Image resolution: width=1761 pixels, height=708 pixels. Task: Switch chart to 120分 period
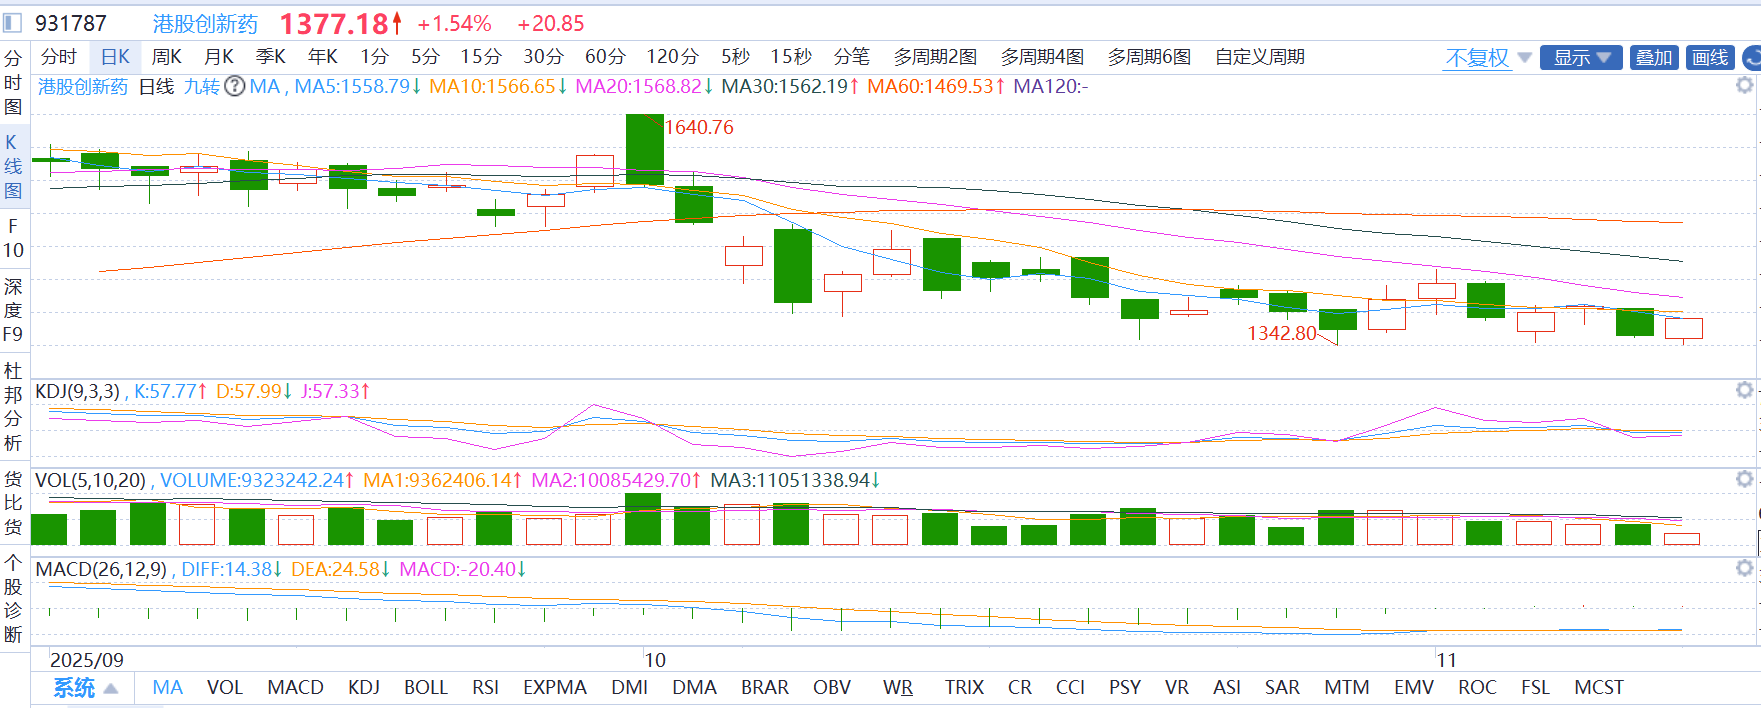[x=672, y=57]
